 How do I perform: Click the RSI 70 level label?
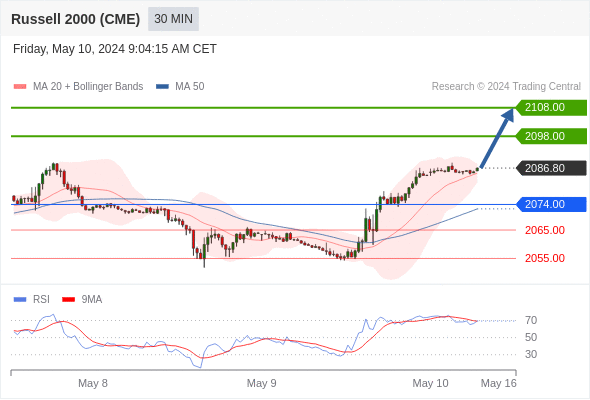(531, 321)
